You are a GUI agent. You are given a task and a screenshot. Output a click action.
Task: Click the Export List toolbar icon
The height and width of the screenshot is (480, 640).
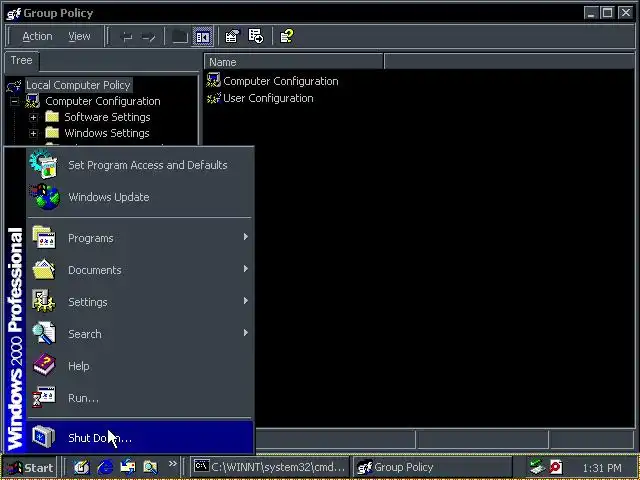tap(256, 37)
